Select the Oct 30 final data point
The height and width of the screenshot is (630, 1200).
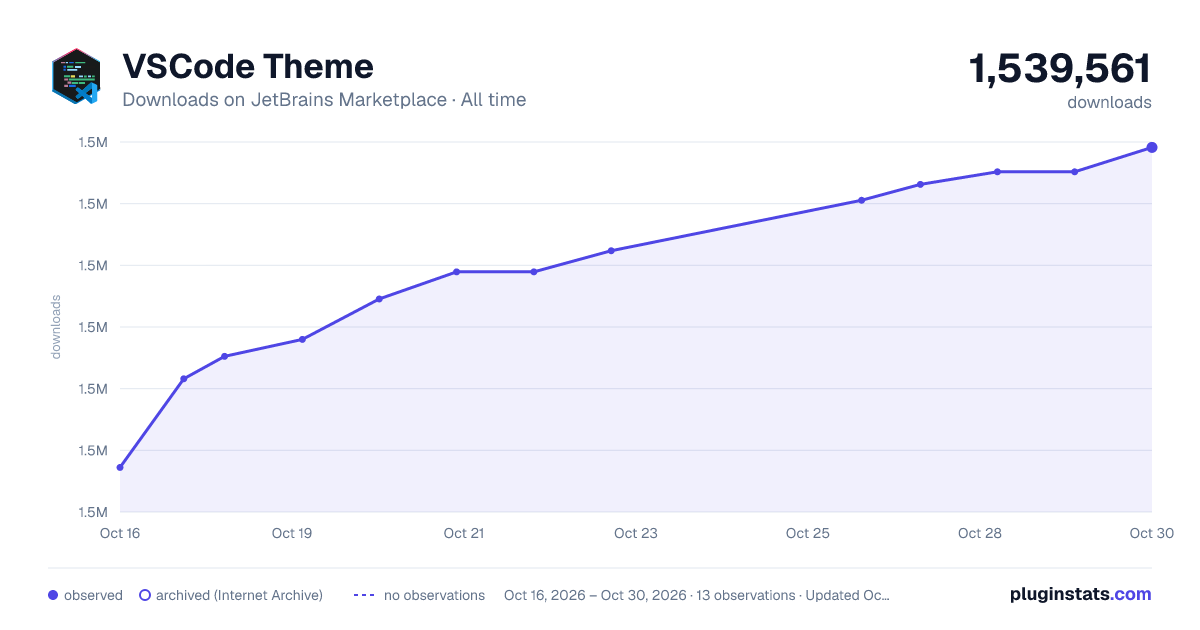coord(1152,148)
